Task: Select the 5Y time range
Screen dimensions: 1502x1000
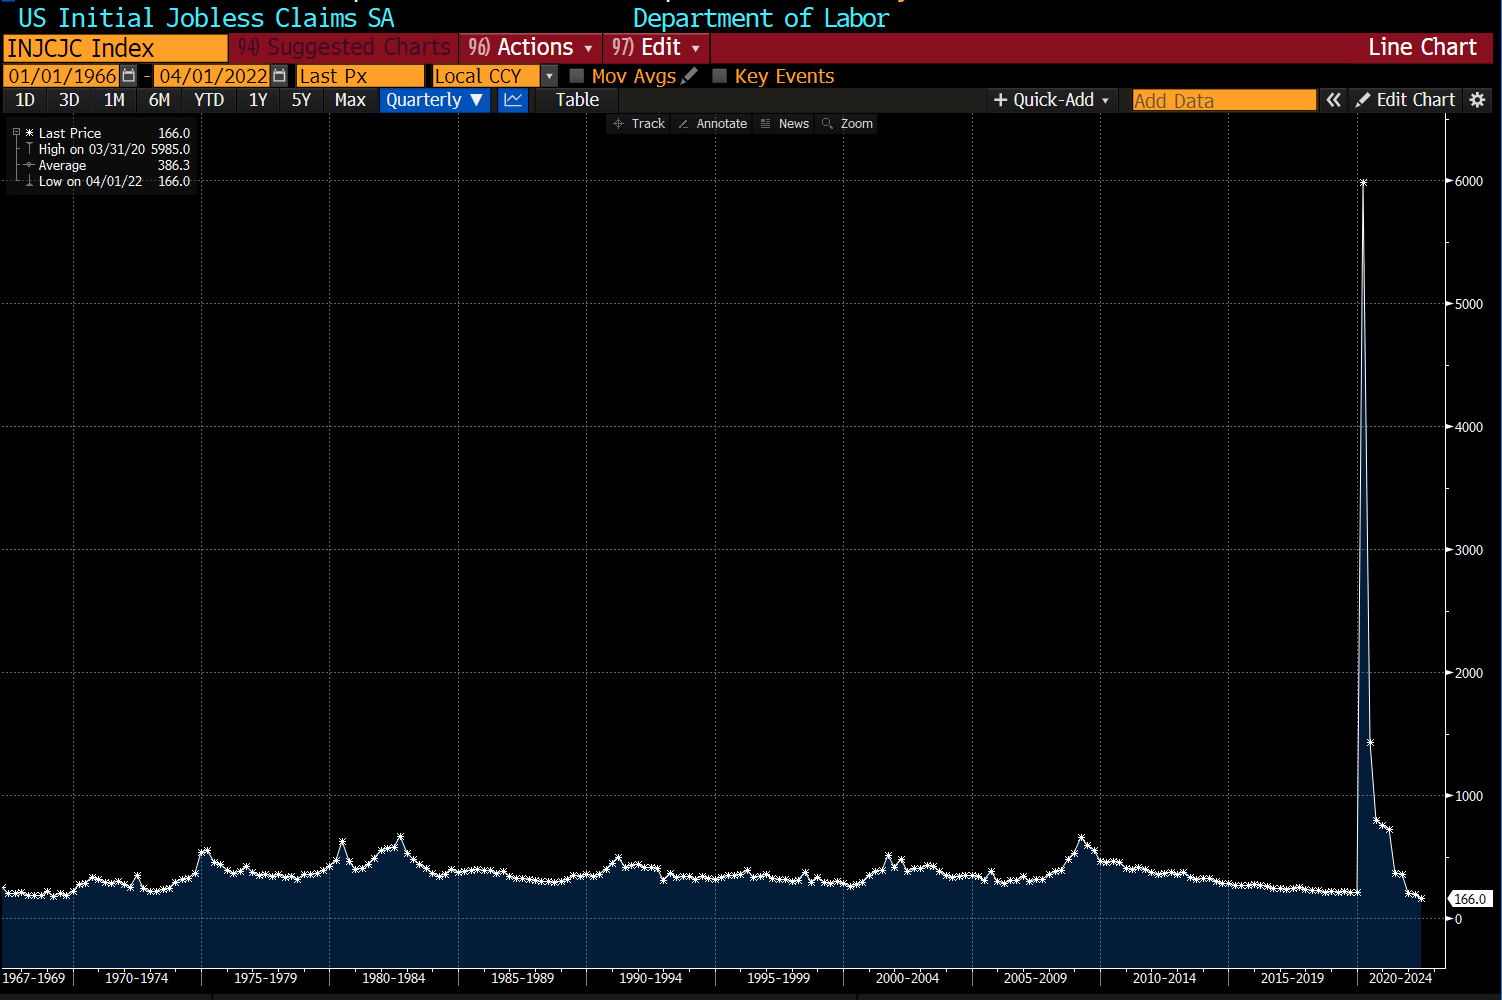Action: click(301, 100)
